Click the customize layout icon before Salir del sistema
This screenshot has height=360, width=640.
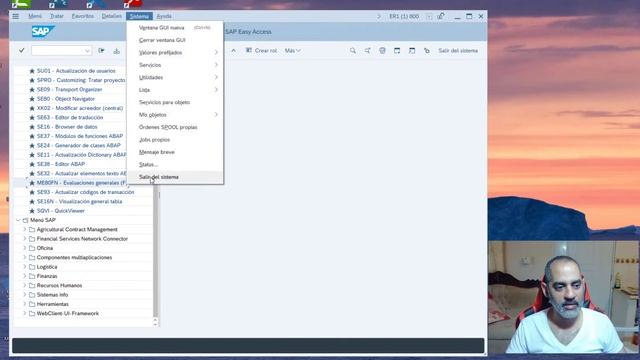click(x=427, y=51)
